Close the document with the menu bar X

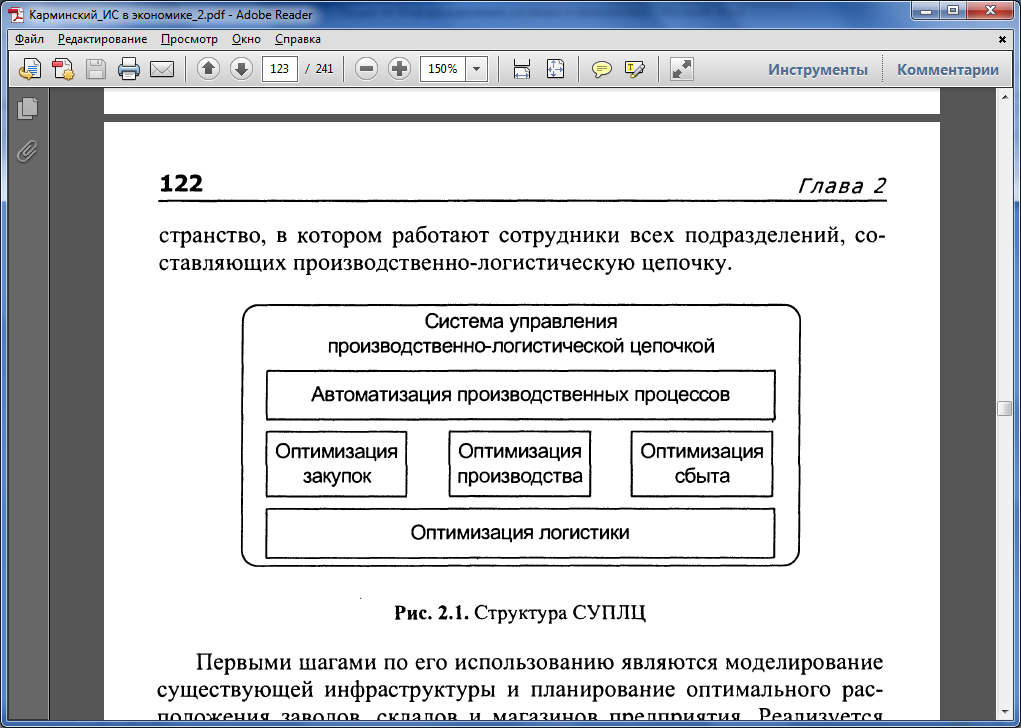click(1002, 39)
